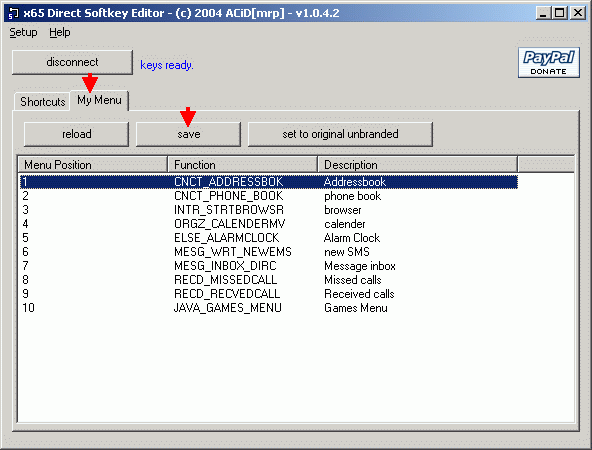
Task: Select the RECD_MISSEDCALL Missed calls row
Action: [269, 280]
